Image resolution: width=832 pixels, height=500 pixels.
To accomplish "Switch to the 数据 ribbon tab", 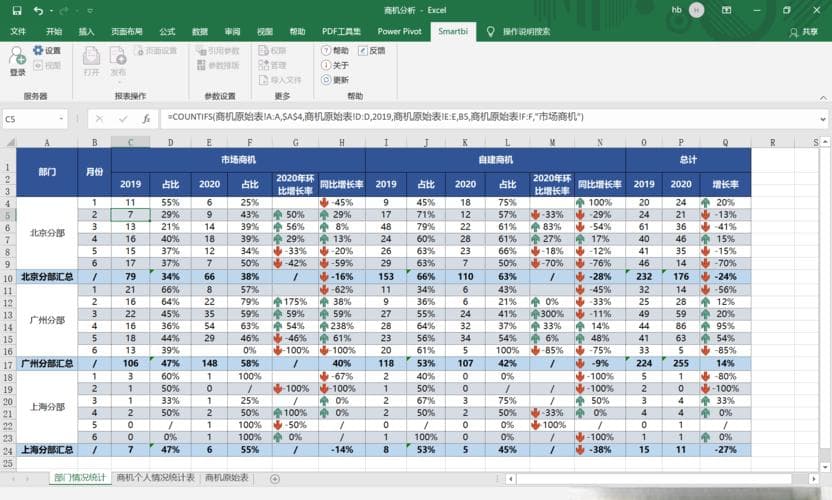I will (x=200, y=32).
